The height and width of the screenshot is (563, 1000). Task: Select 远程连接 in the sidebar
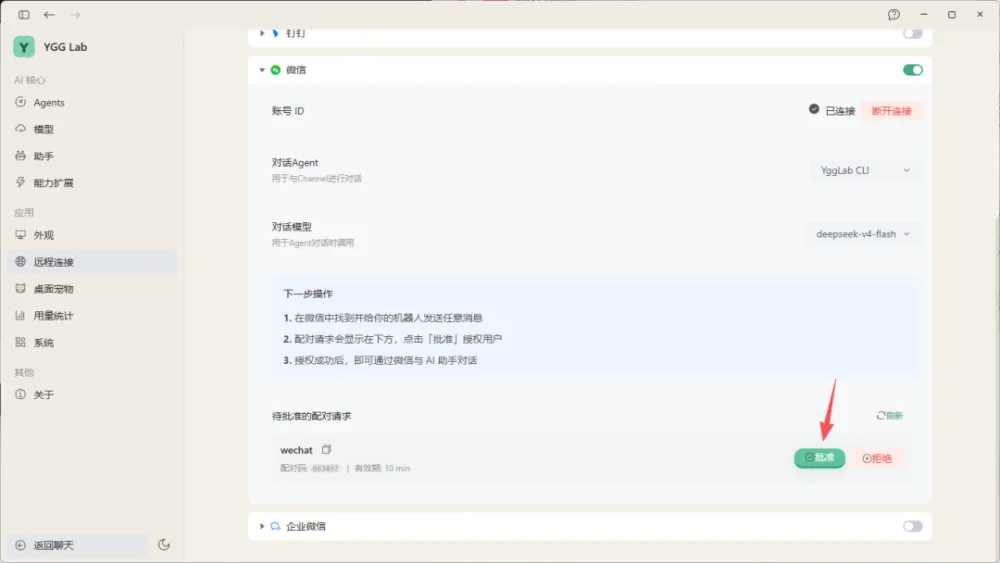(x=92, y=262)
